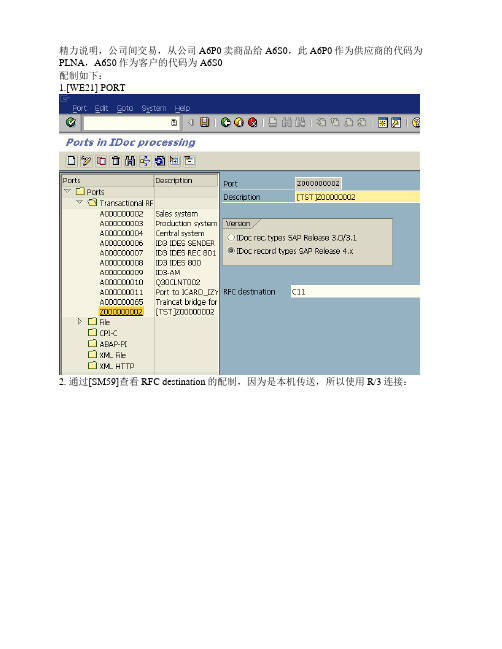
Task: Click the Port value field Z000000002
Action: [318, 183]
